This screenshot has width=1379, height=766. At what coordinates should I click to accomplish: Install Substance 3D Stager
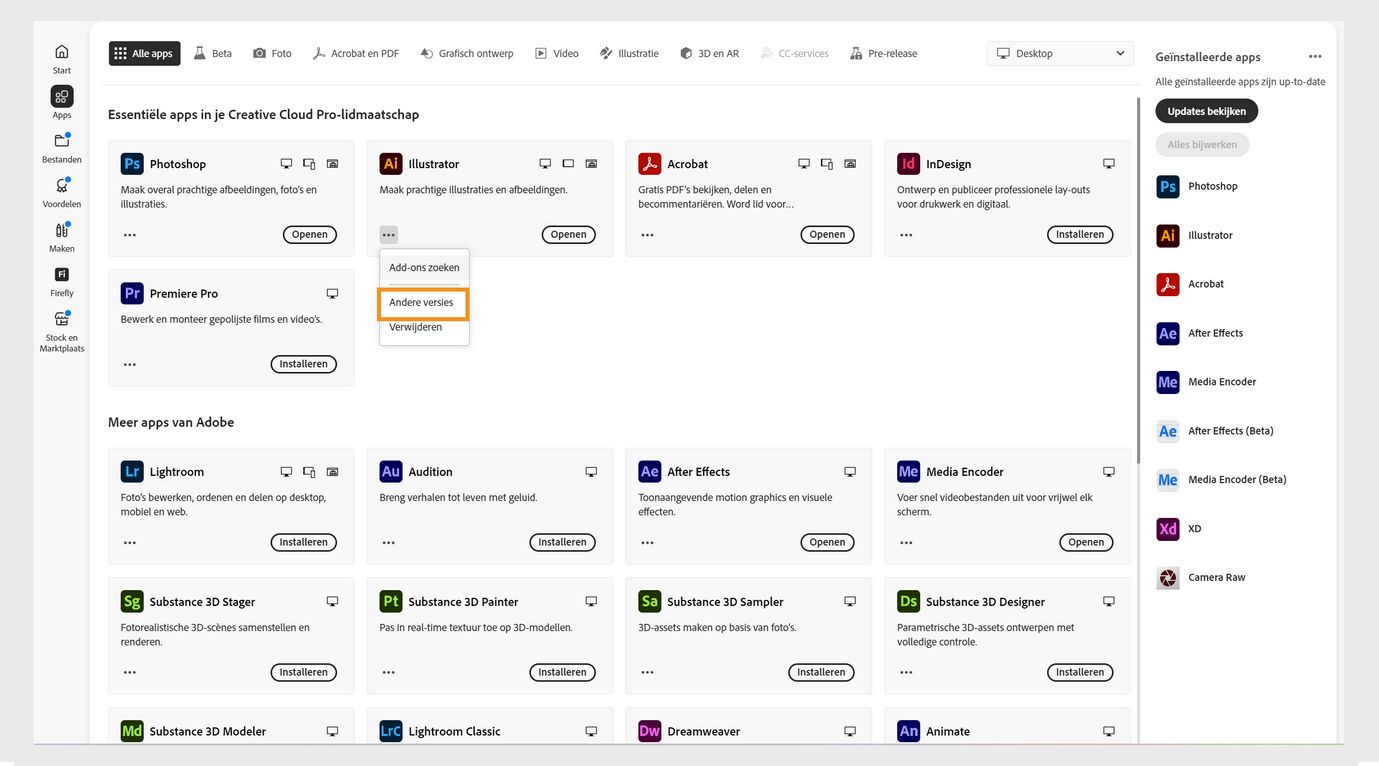click(x=303, y=672)
